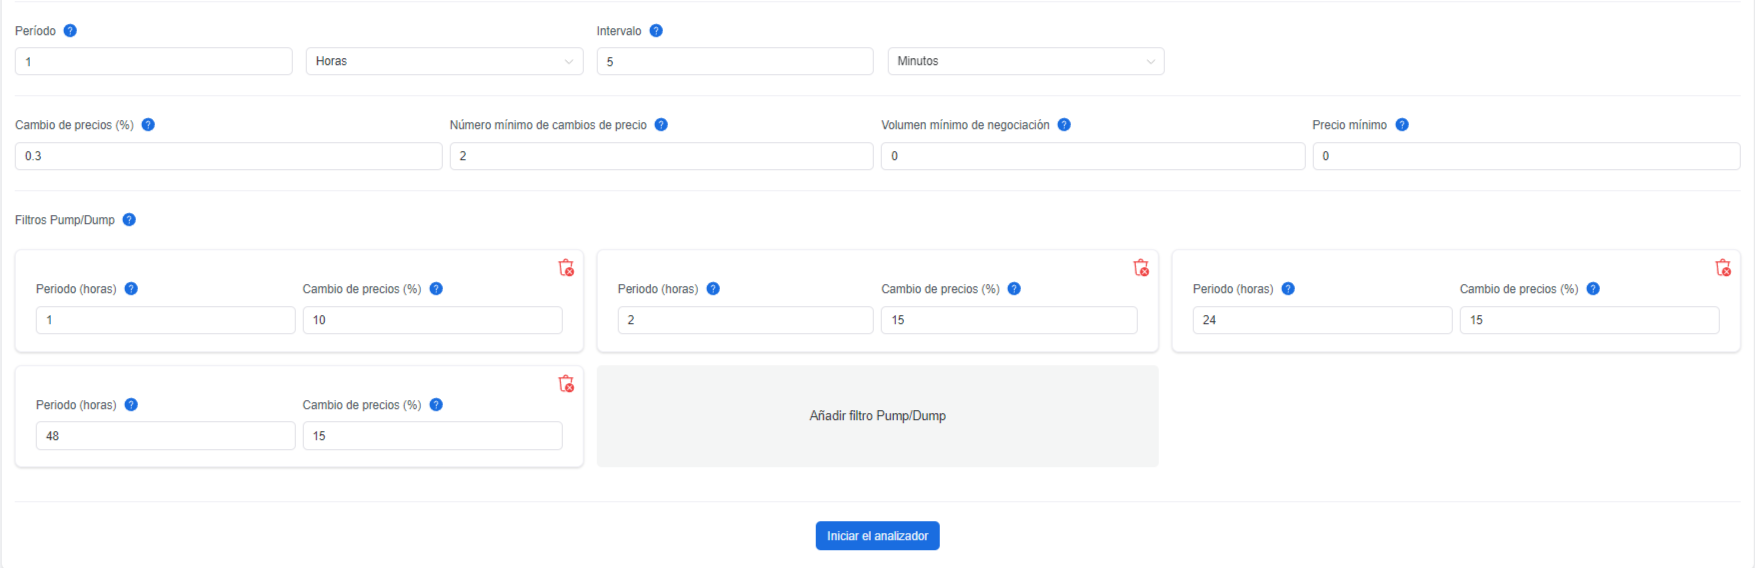Focus the Precio mínimo input field

(x=1526, y=156)
